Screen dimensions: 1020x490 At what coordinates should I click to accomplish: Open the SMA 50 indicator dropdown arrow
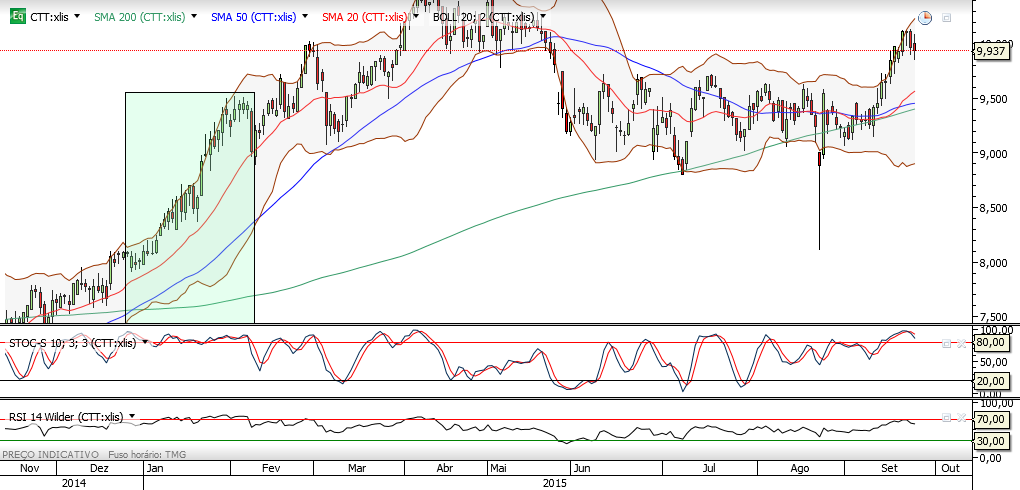[x=304, y=17]
